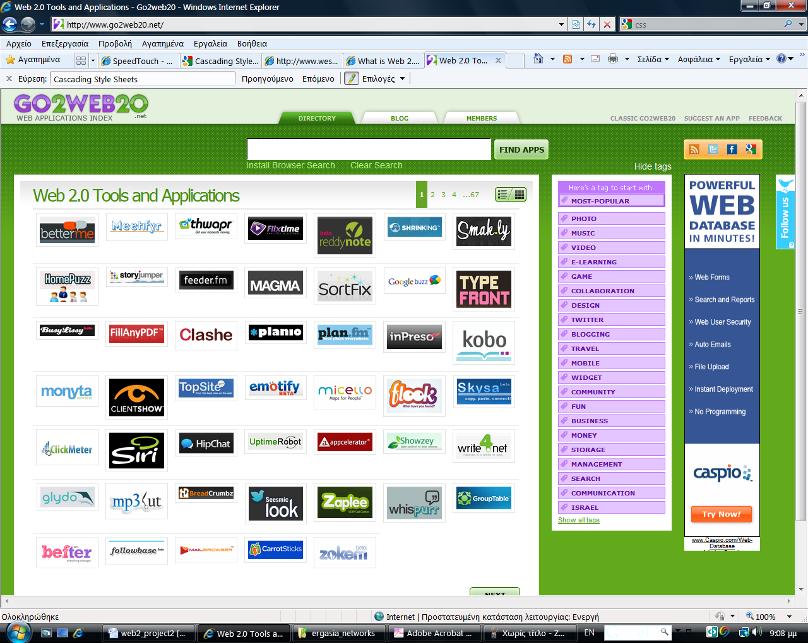Select the MOST-POPULAR tag
Screen dimensions: 808x643
click(x=611, y=201)
